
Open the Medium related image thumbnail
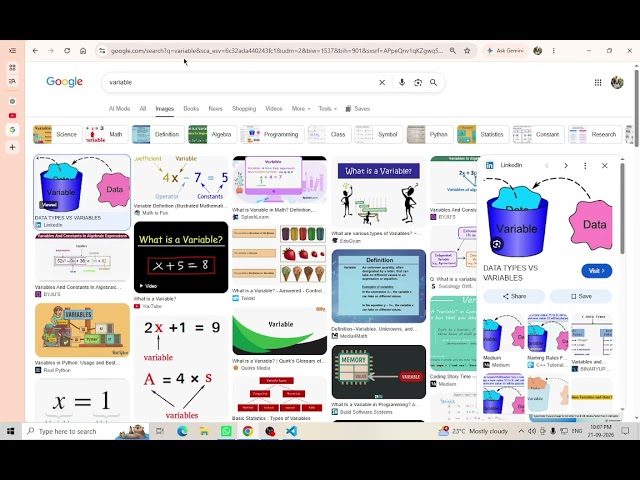click(504, 333)
